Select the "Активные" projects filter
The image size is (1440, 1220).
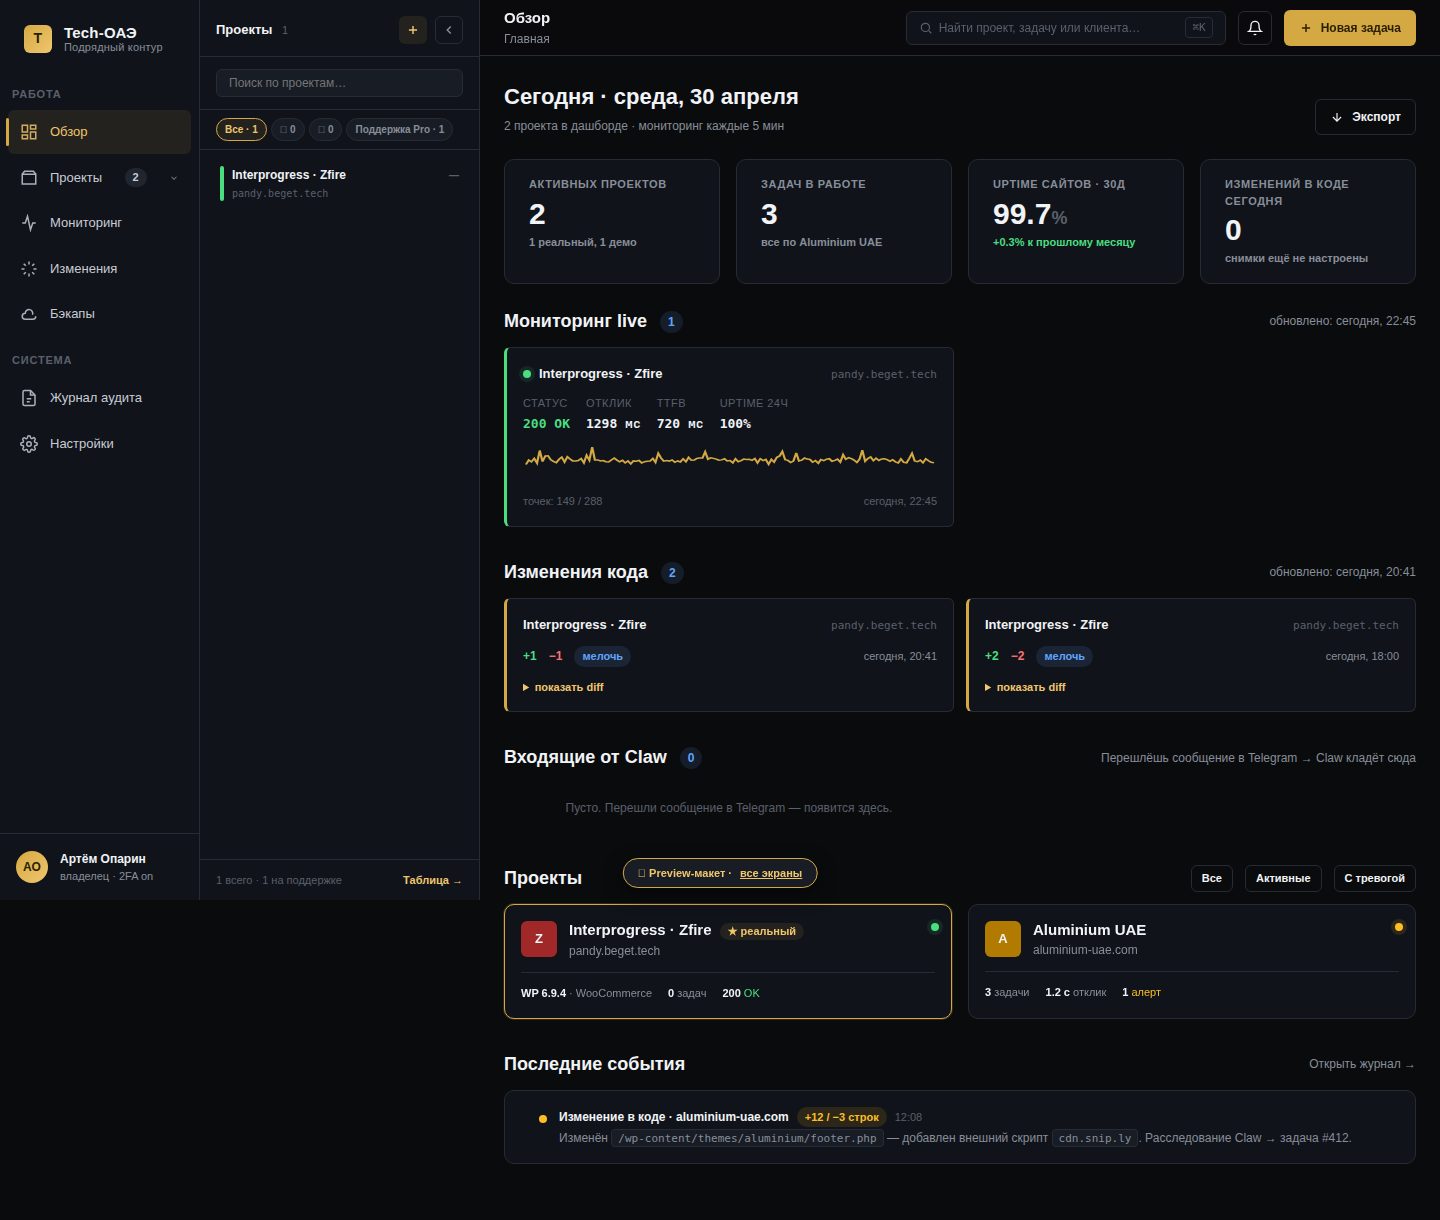click(1283, 879)
